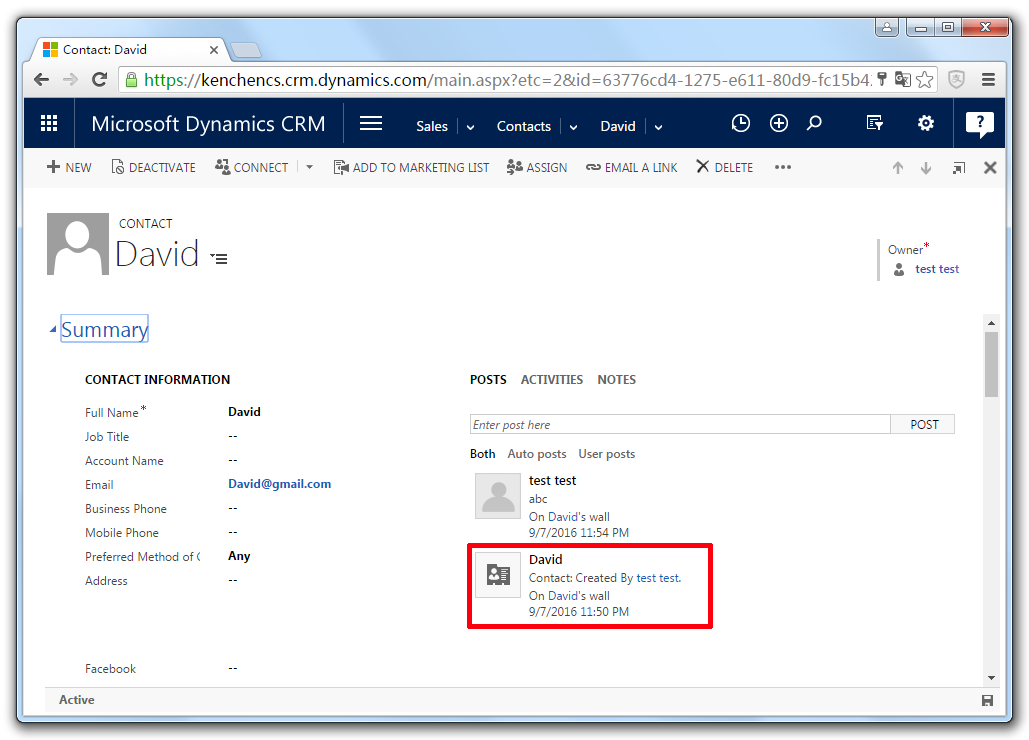Pop out the form in new window icon
Screen dimensions: 1029x740
(959, 168)
